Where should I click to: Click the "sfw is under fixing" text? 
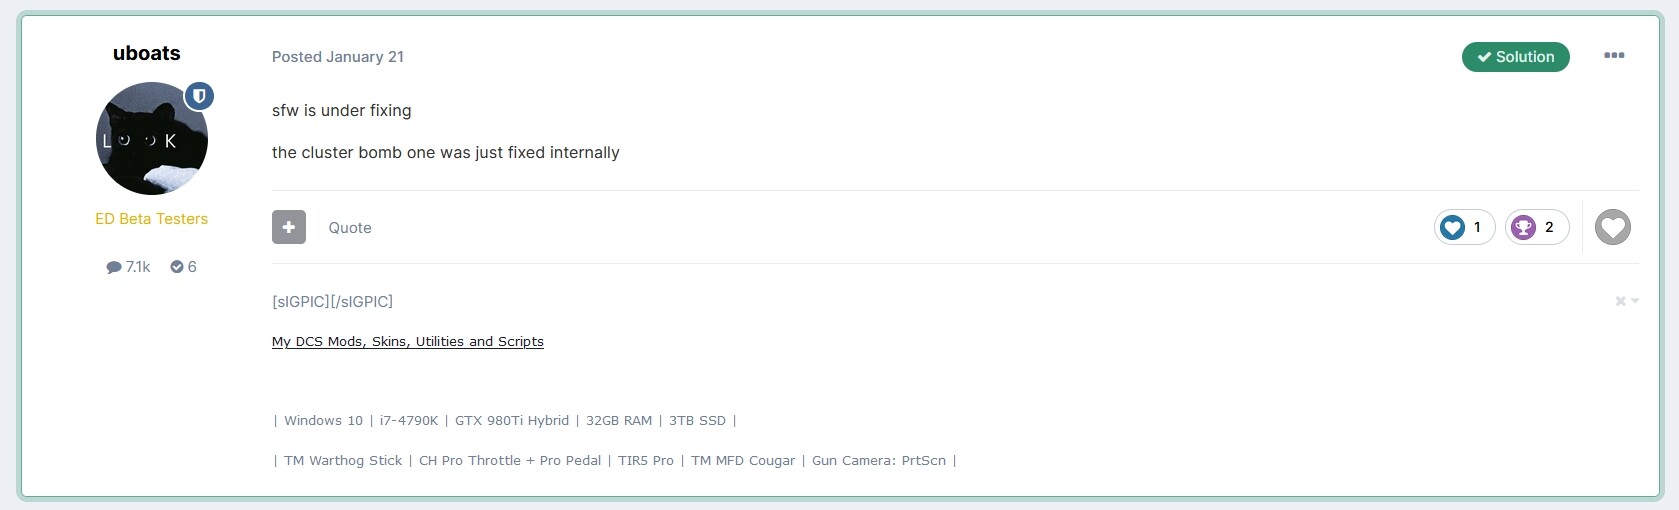pyautogui.click(x=342, y=111)
